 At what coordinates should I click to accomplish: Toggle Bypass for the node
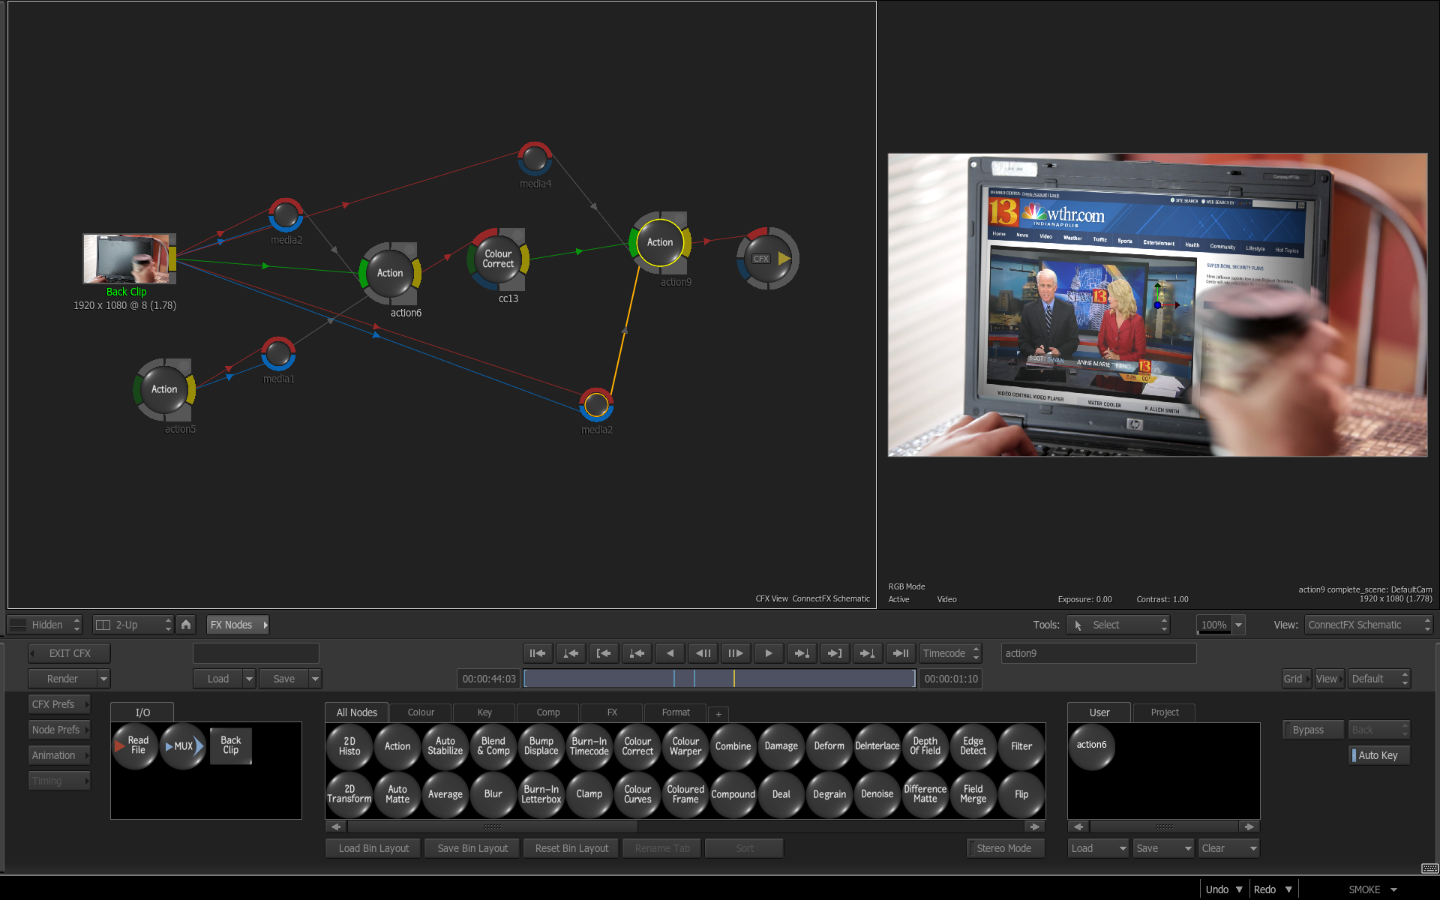1309,730
